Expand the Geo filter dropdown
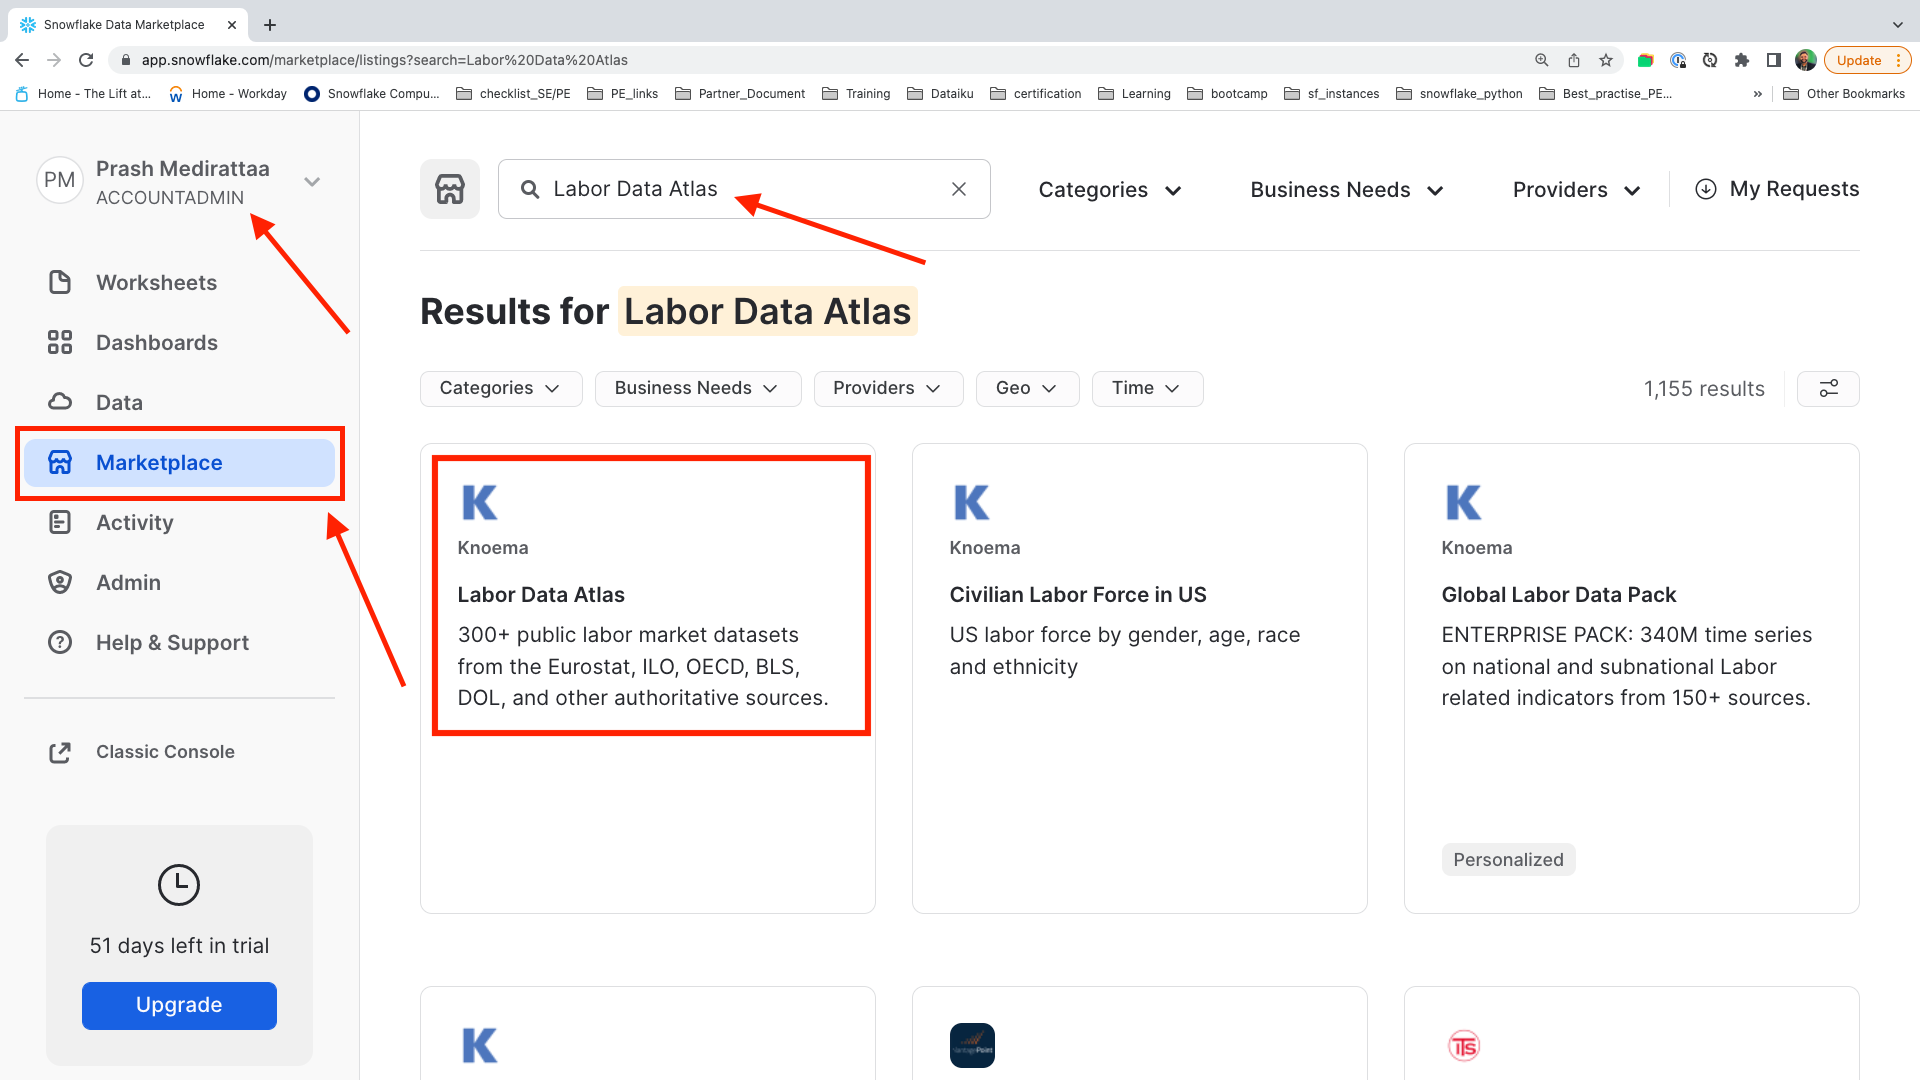This screenshot has width=1920, height=1080. click(1027, 389)
